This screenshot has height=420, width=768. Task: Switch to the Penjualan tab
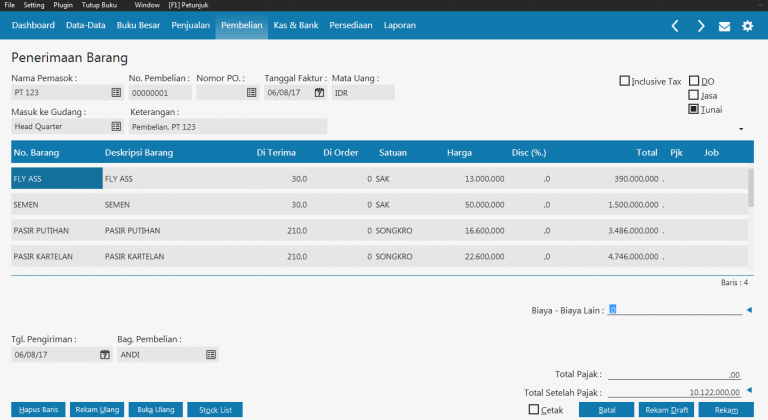coord(192,25)
